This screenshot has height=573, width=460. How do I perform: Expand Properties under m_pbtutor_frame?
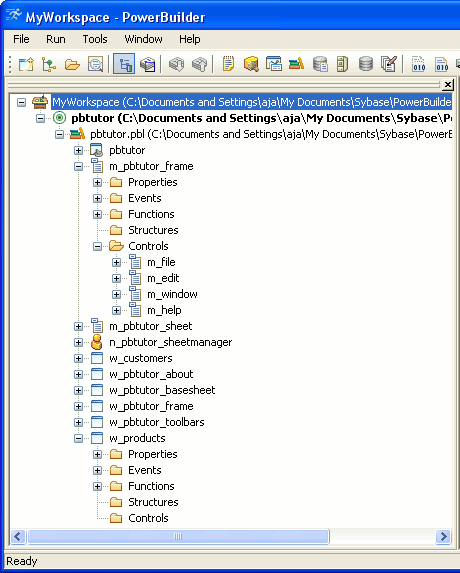click(x=98, y=182)
